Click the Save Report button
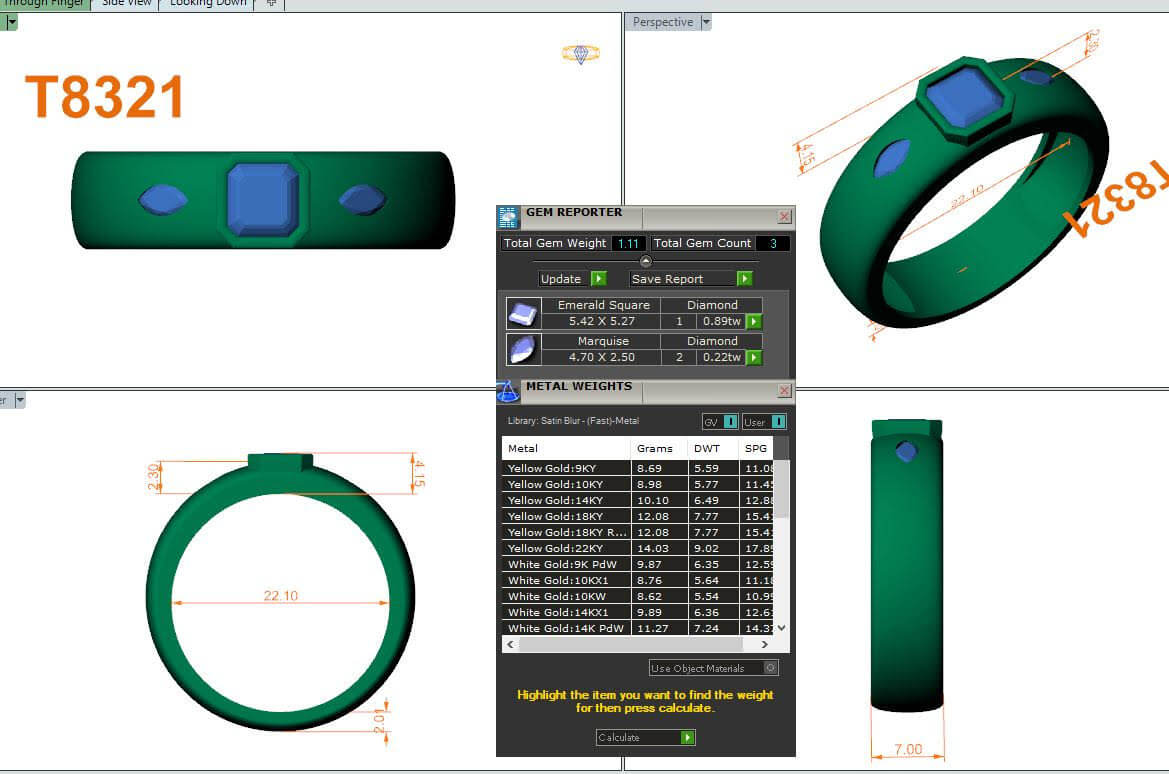Image resolution: width=1169 pixels, height=774 pixels. tap(690, 279)
